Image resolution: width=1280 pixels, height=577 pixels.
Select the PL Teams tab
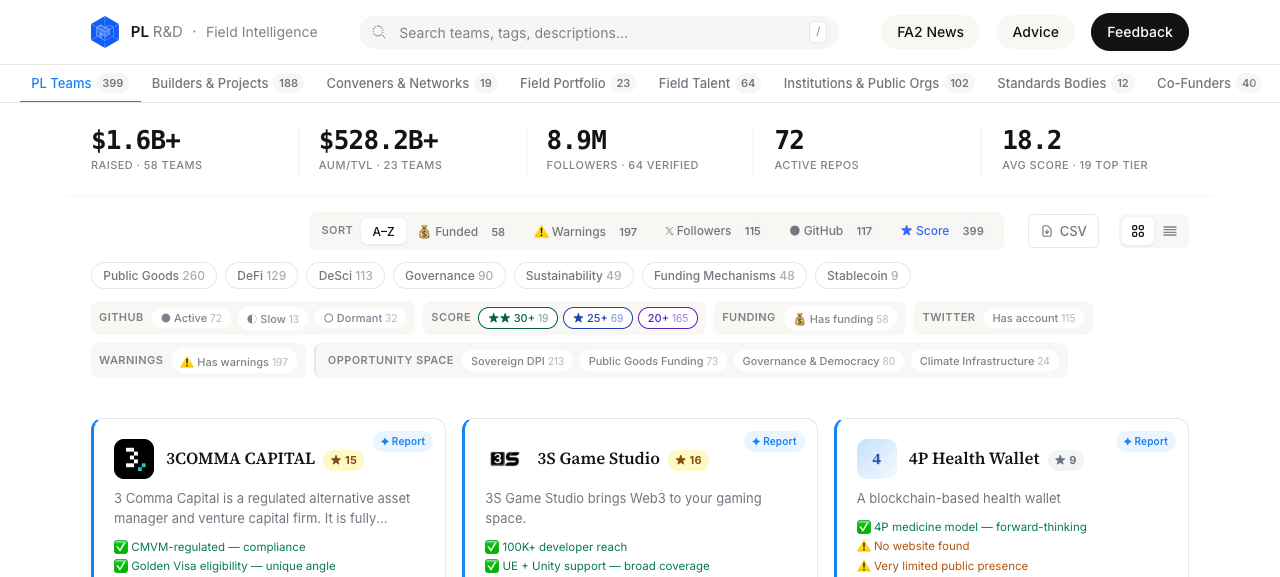[x=79, y=83]
